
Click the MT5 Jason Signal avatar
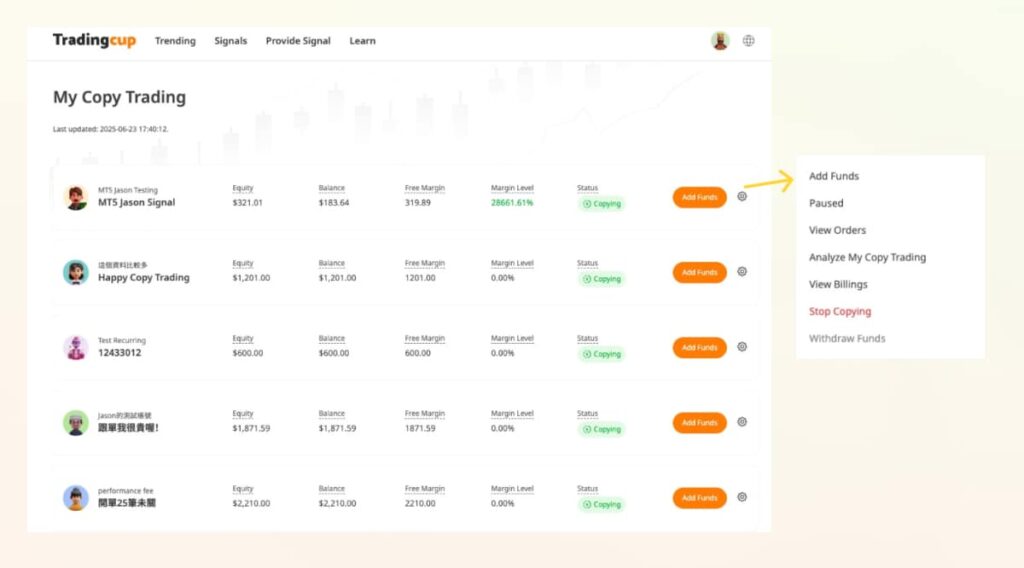(x=75, y=197)
